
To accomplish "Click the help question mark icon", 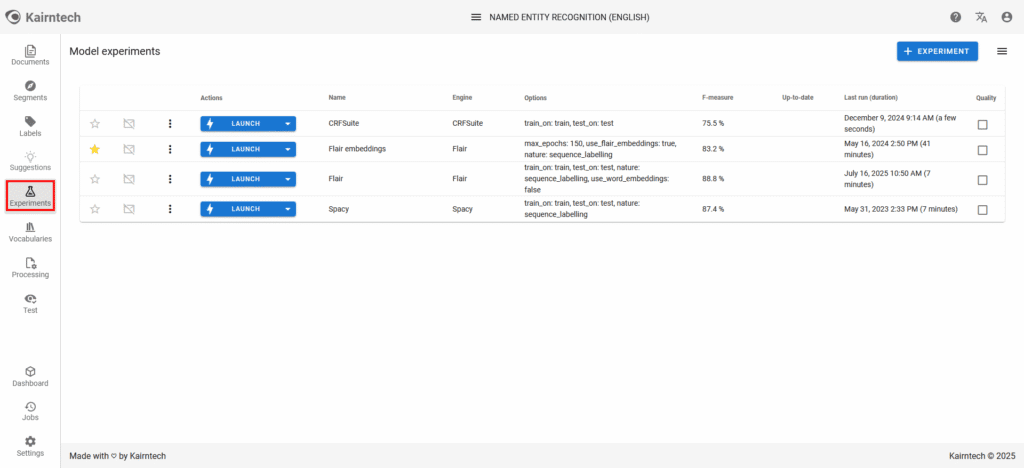I will pyautogui.click(x=955, y=17).
